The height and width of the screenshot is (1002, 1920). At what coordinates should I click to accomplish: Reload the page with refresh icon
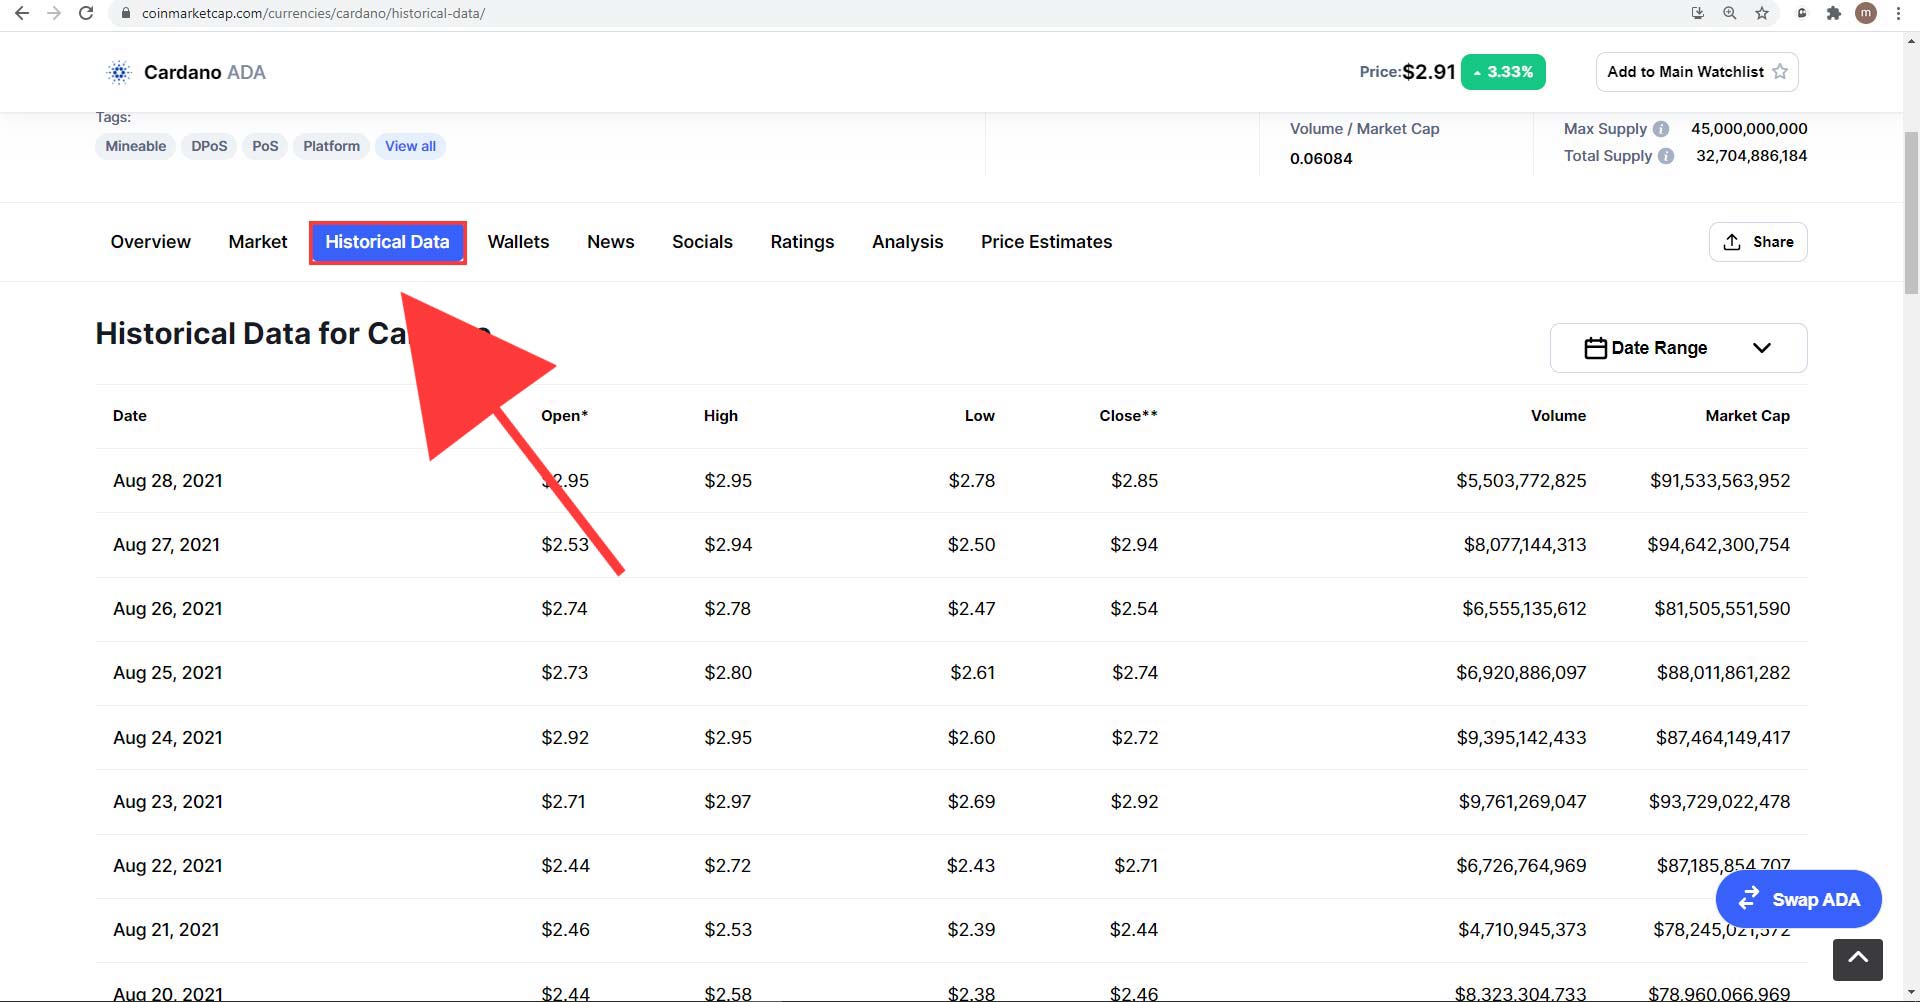pos(86,13)
